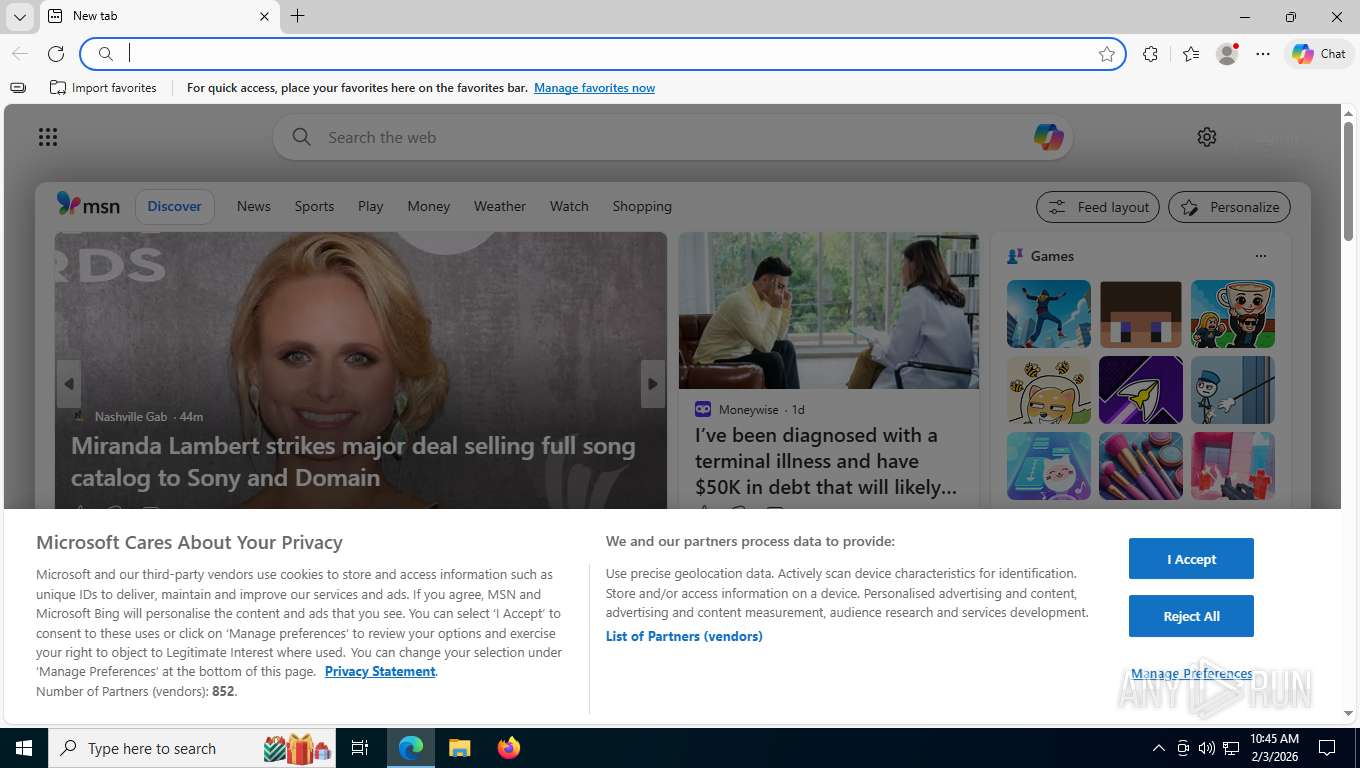Select the News tab

pos(254,206)
